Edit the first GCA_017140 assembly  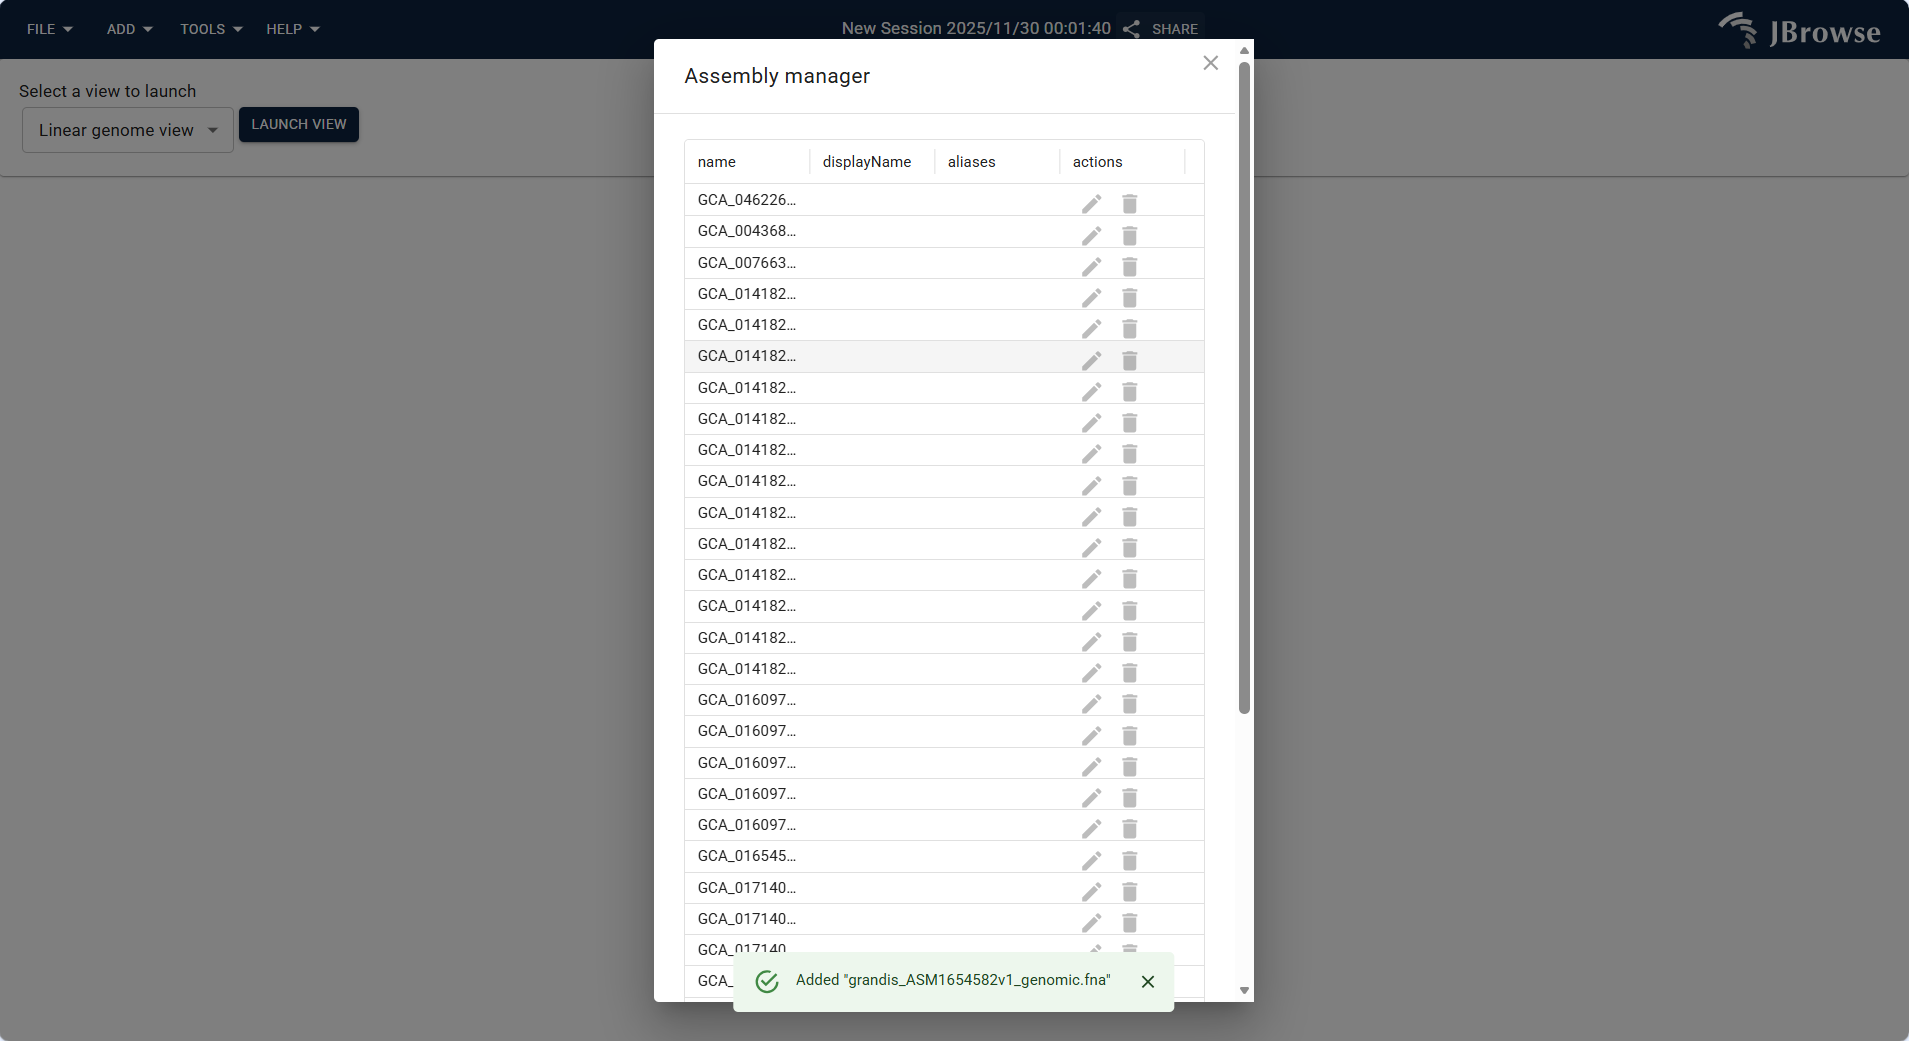(1090, 891)
